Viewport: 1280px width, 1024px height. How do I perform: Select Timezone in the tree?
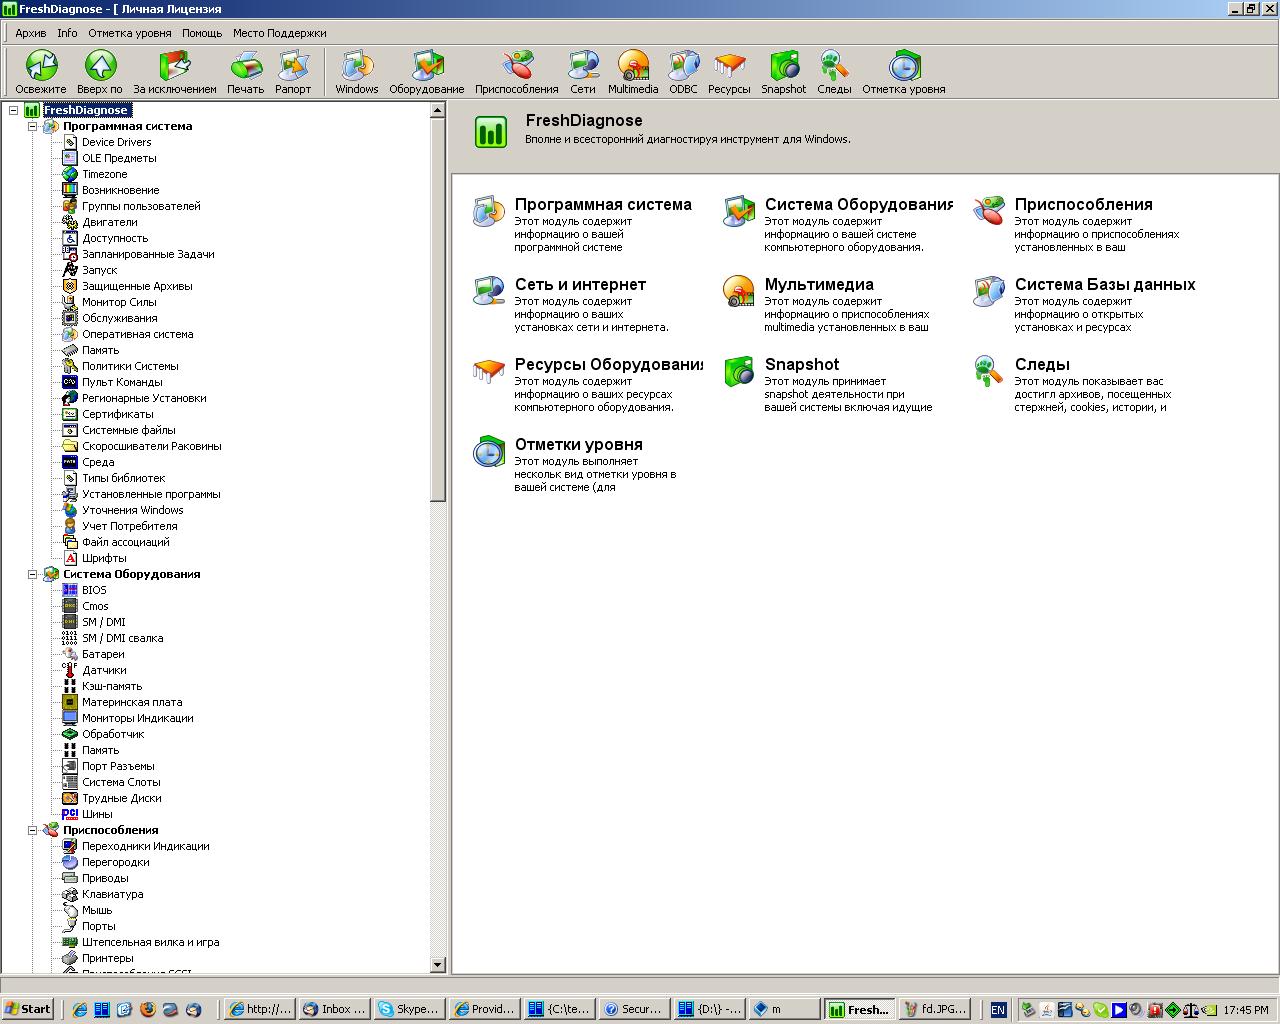(105, 174)
